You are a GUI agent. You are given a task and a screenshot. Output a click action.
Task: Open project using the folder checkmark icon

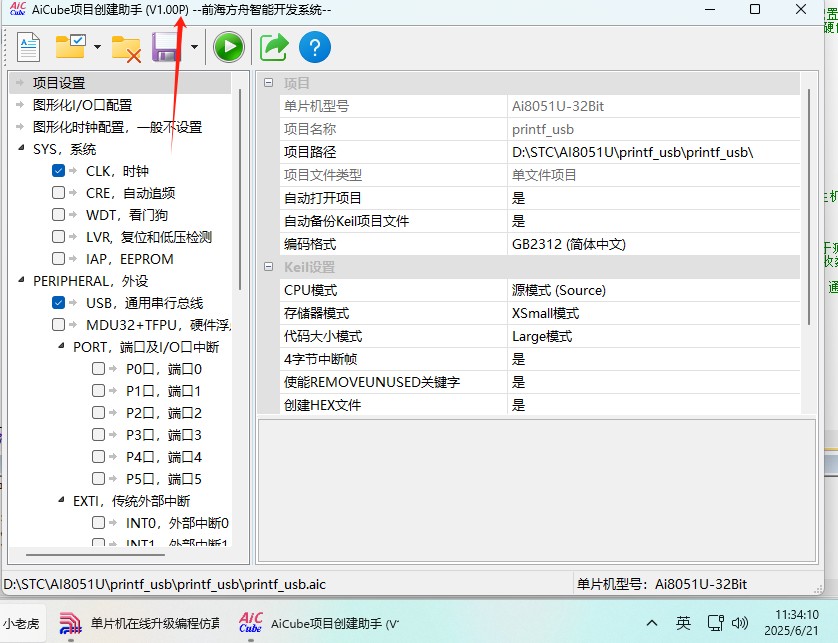point(71,47)
